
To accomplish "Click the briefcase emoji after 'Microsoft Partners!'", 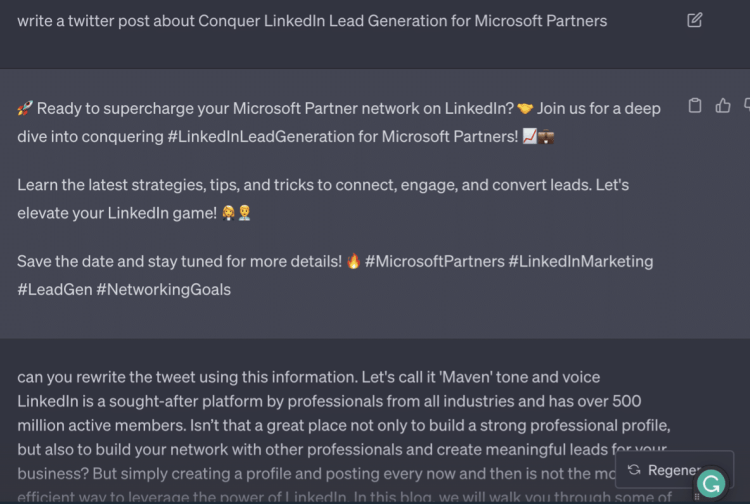I will tap(546, 137).
